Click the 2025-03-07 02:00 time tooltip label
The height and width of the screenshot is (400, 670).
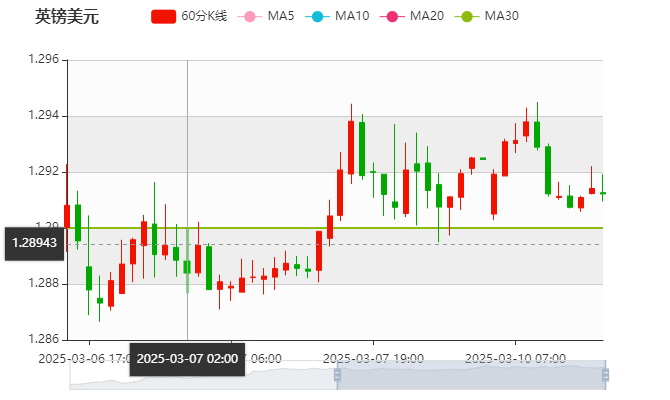(187, 358)
